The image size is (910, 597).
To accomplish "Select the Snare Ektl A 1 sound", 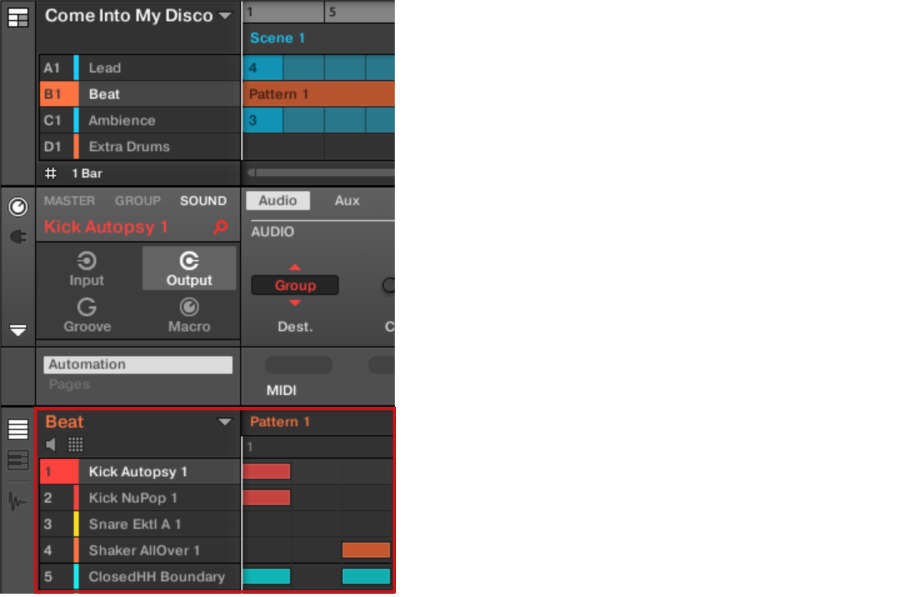I will [135, 524].
